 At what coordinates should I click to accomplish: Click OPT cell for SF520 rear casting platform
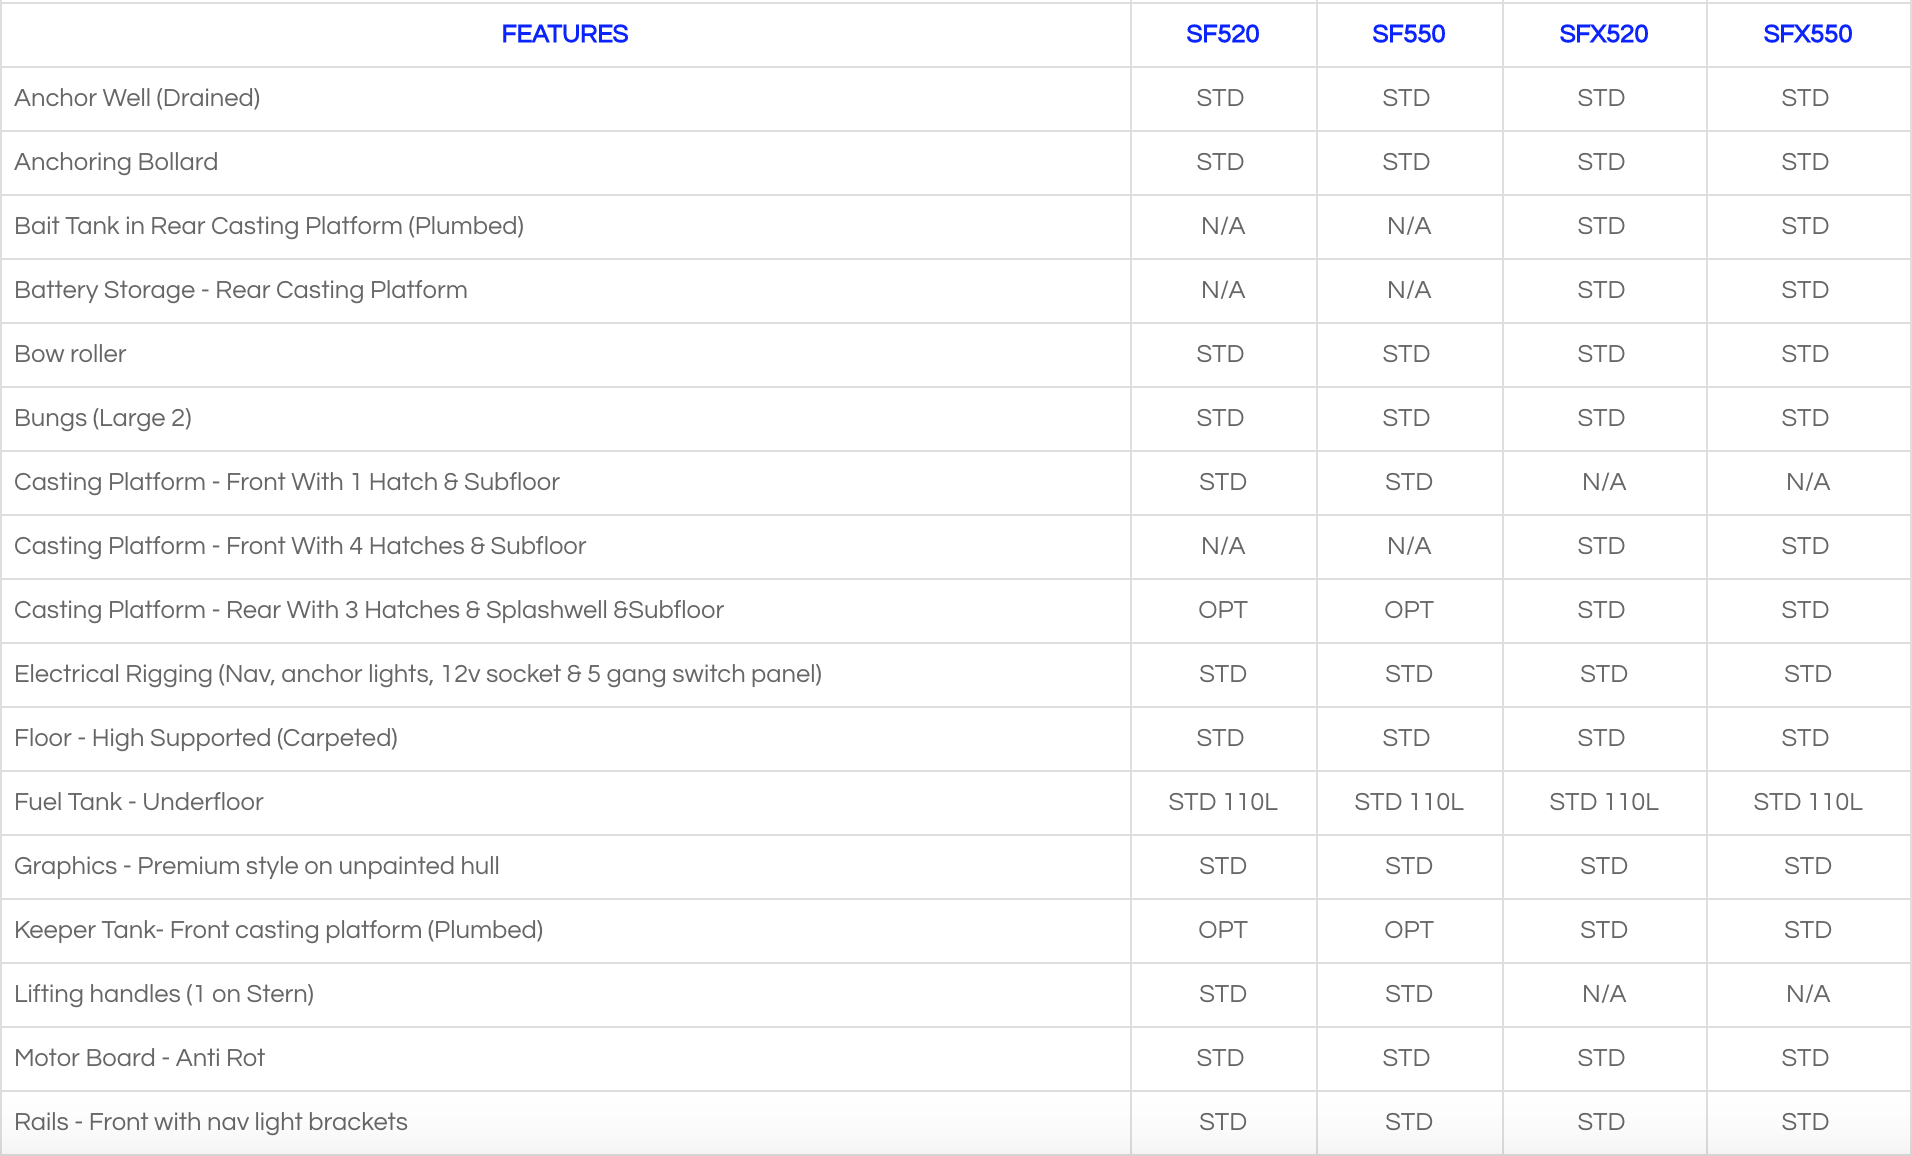pyautogui.click(x=1222, y=610)
